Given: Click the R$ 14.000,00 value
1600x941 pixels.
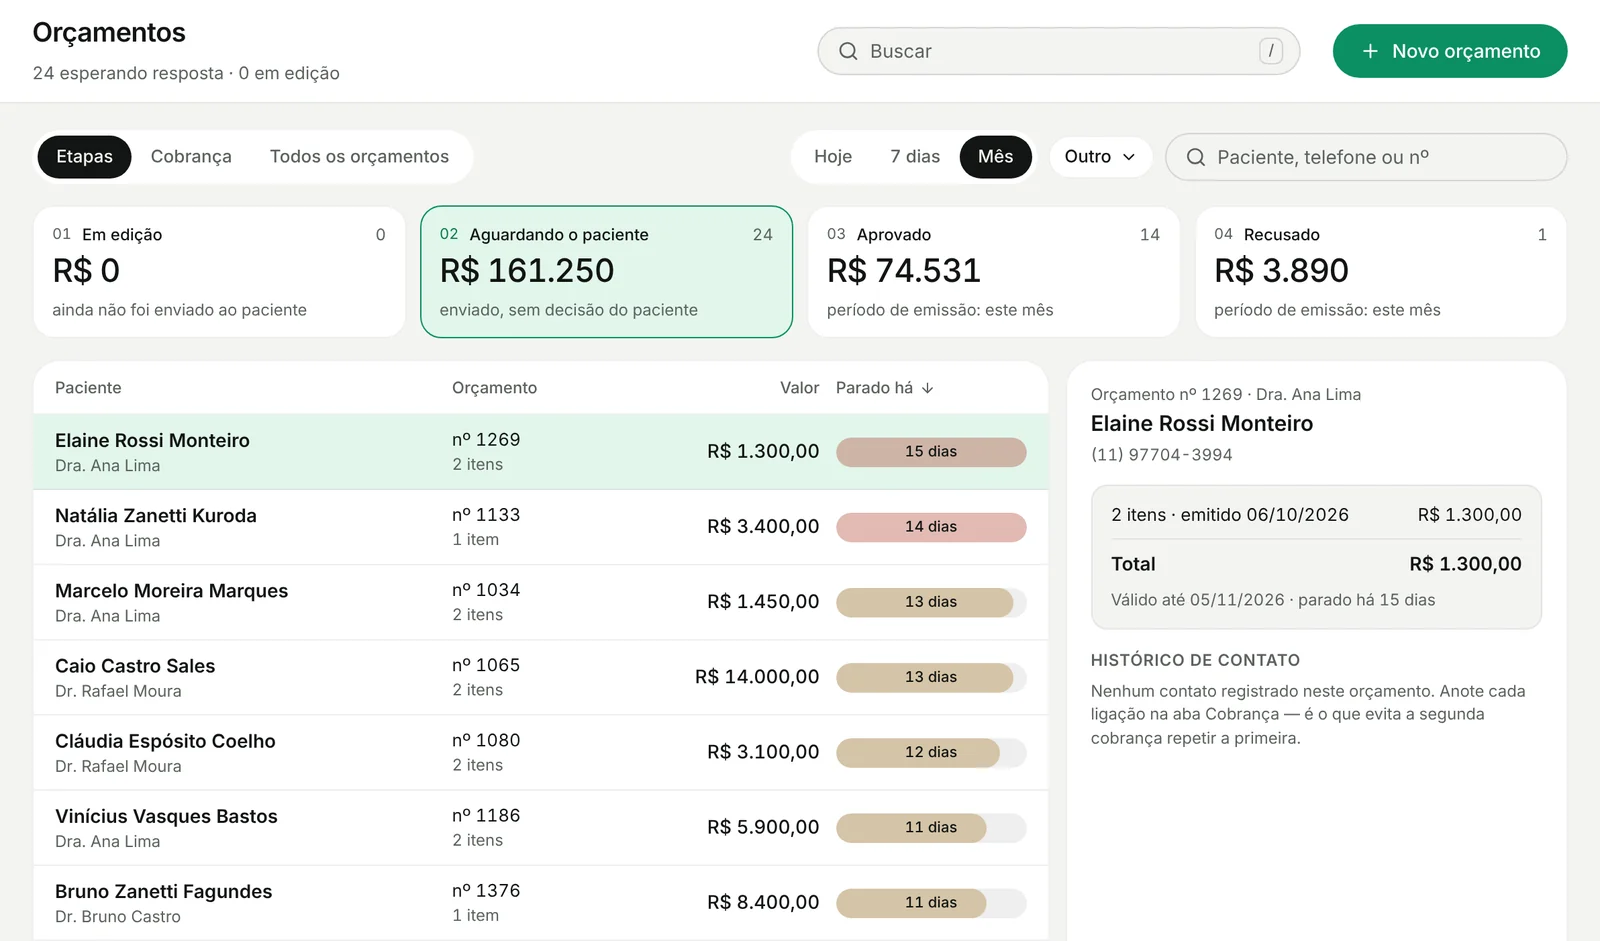Looking at the screenshot, I should 757,677.
